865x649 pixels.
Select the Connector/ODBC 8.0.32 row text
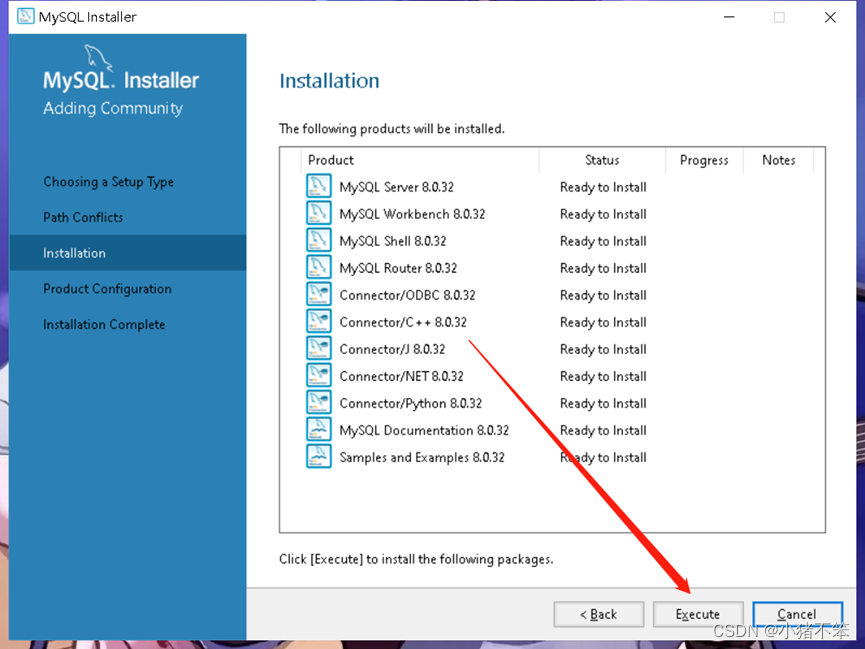pos(407,295)
